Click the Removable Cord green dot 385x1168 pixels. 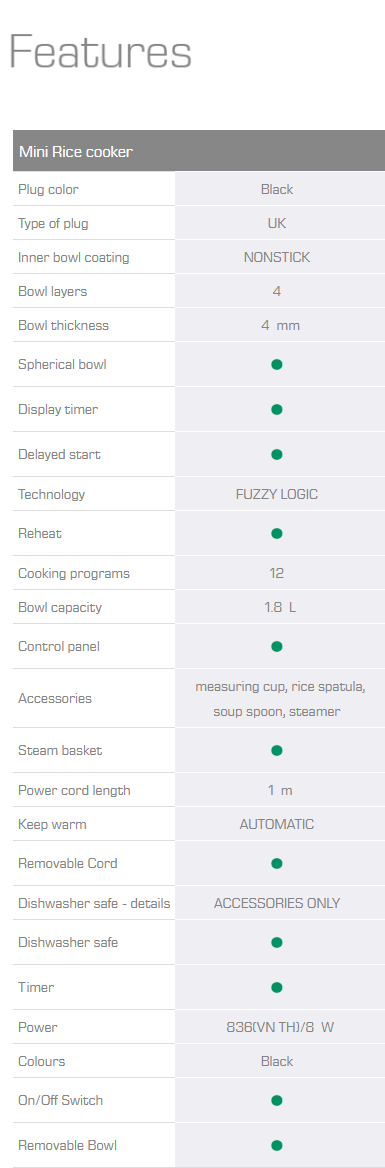pos(277,863)
